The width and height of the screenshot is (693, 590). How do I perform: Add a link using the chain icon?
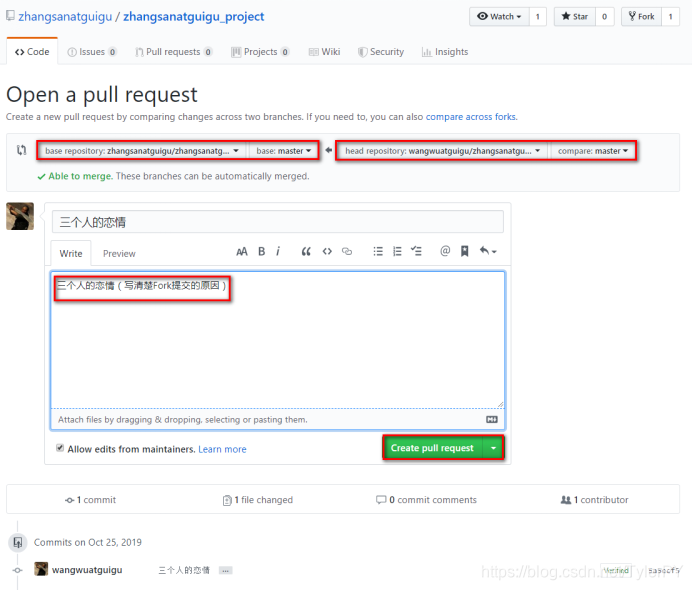point(347,252)
